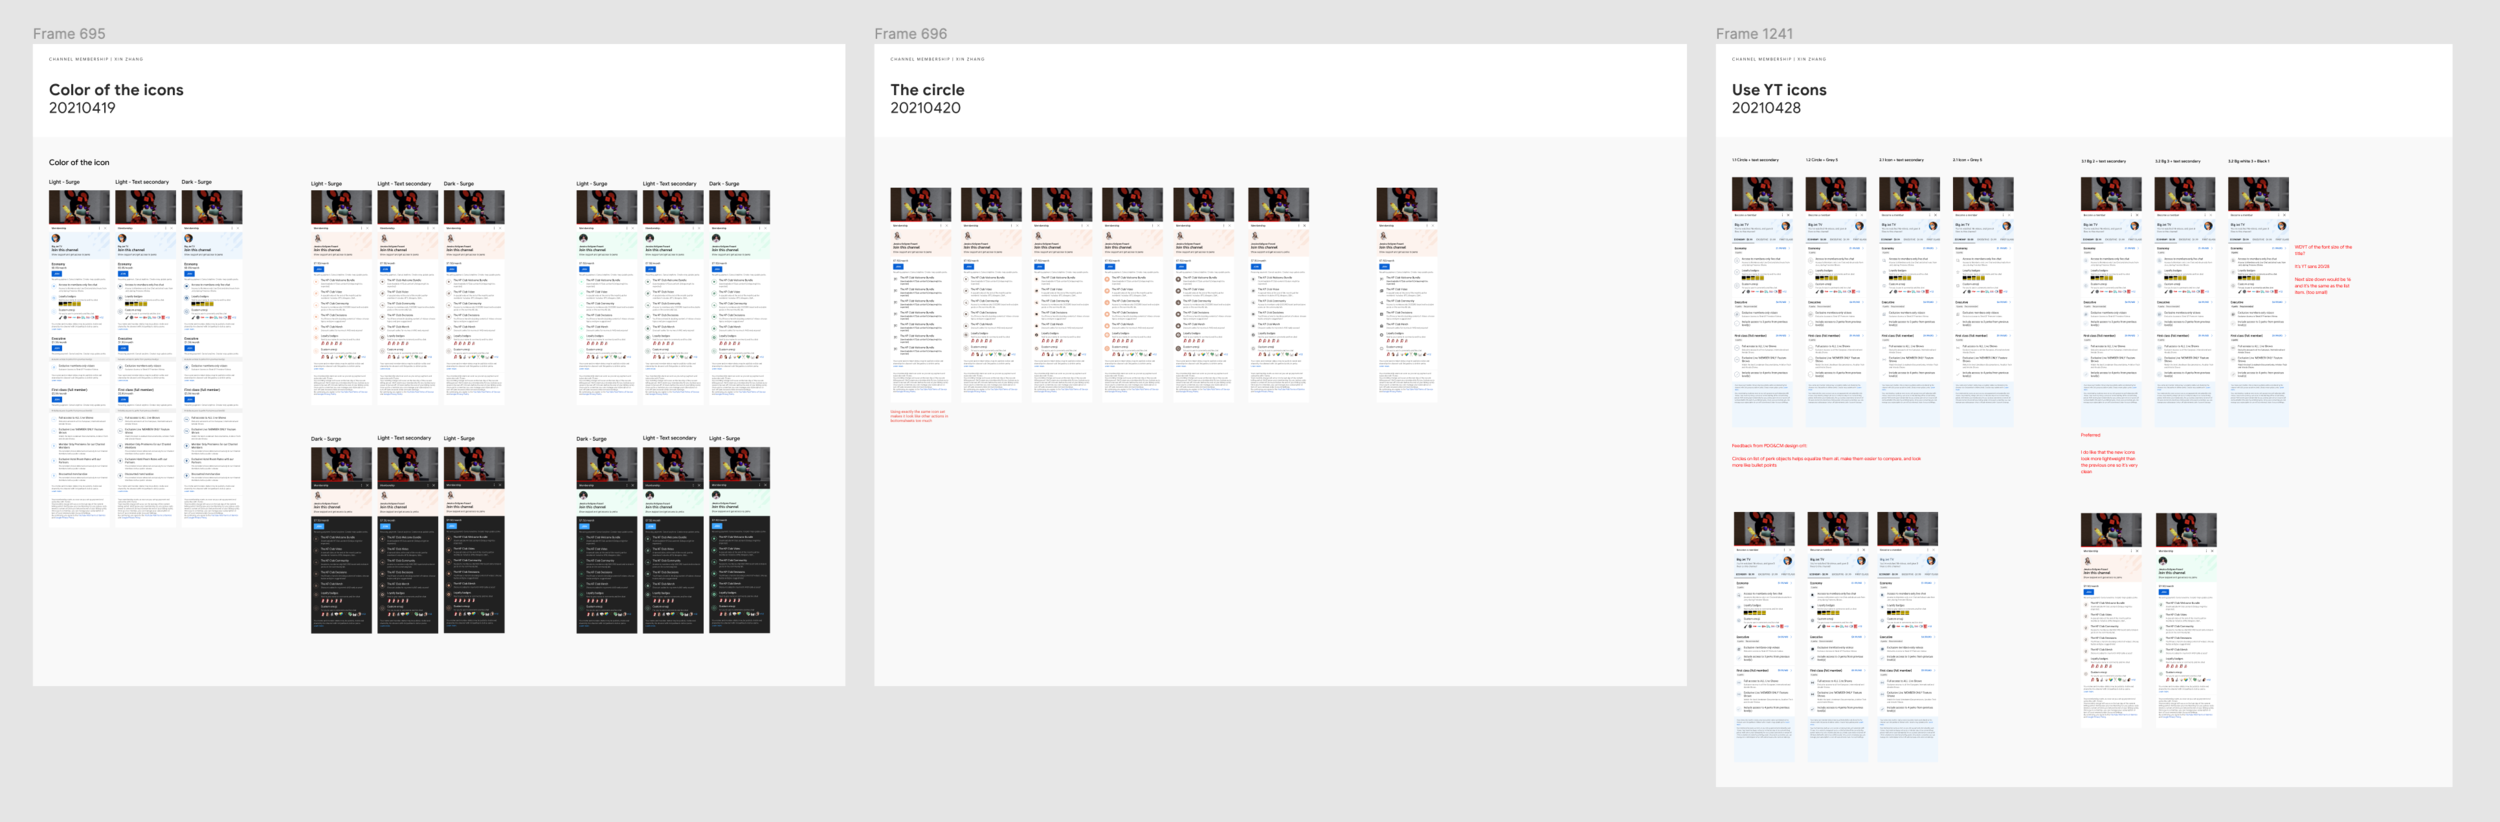Select the "Frame 695" frame label
Screen dimensions: 2500x822
pyautogui.click(x=69, y=34)
